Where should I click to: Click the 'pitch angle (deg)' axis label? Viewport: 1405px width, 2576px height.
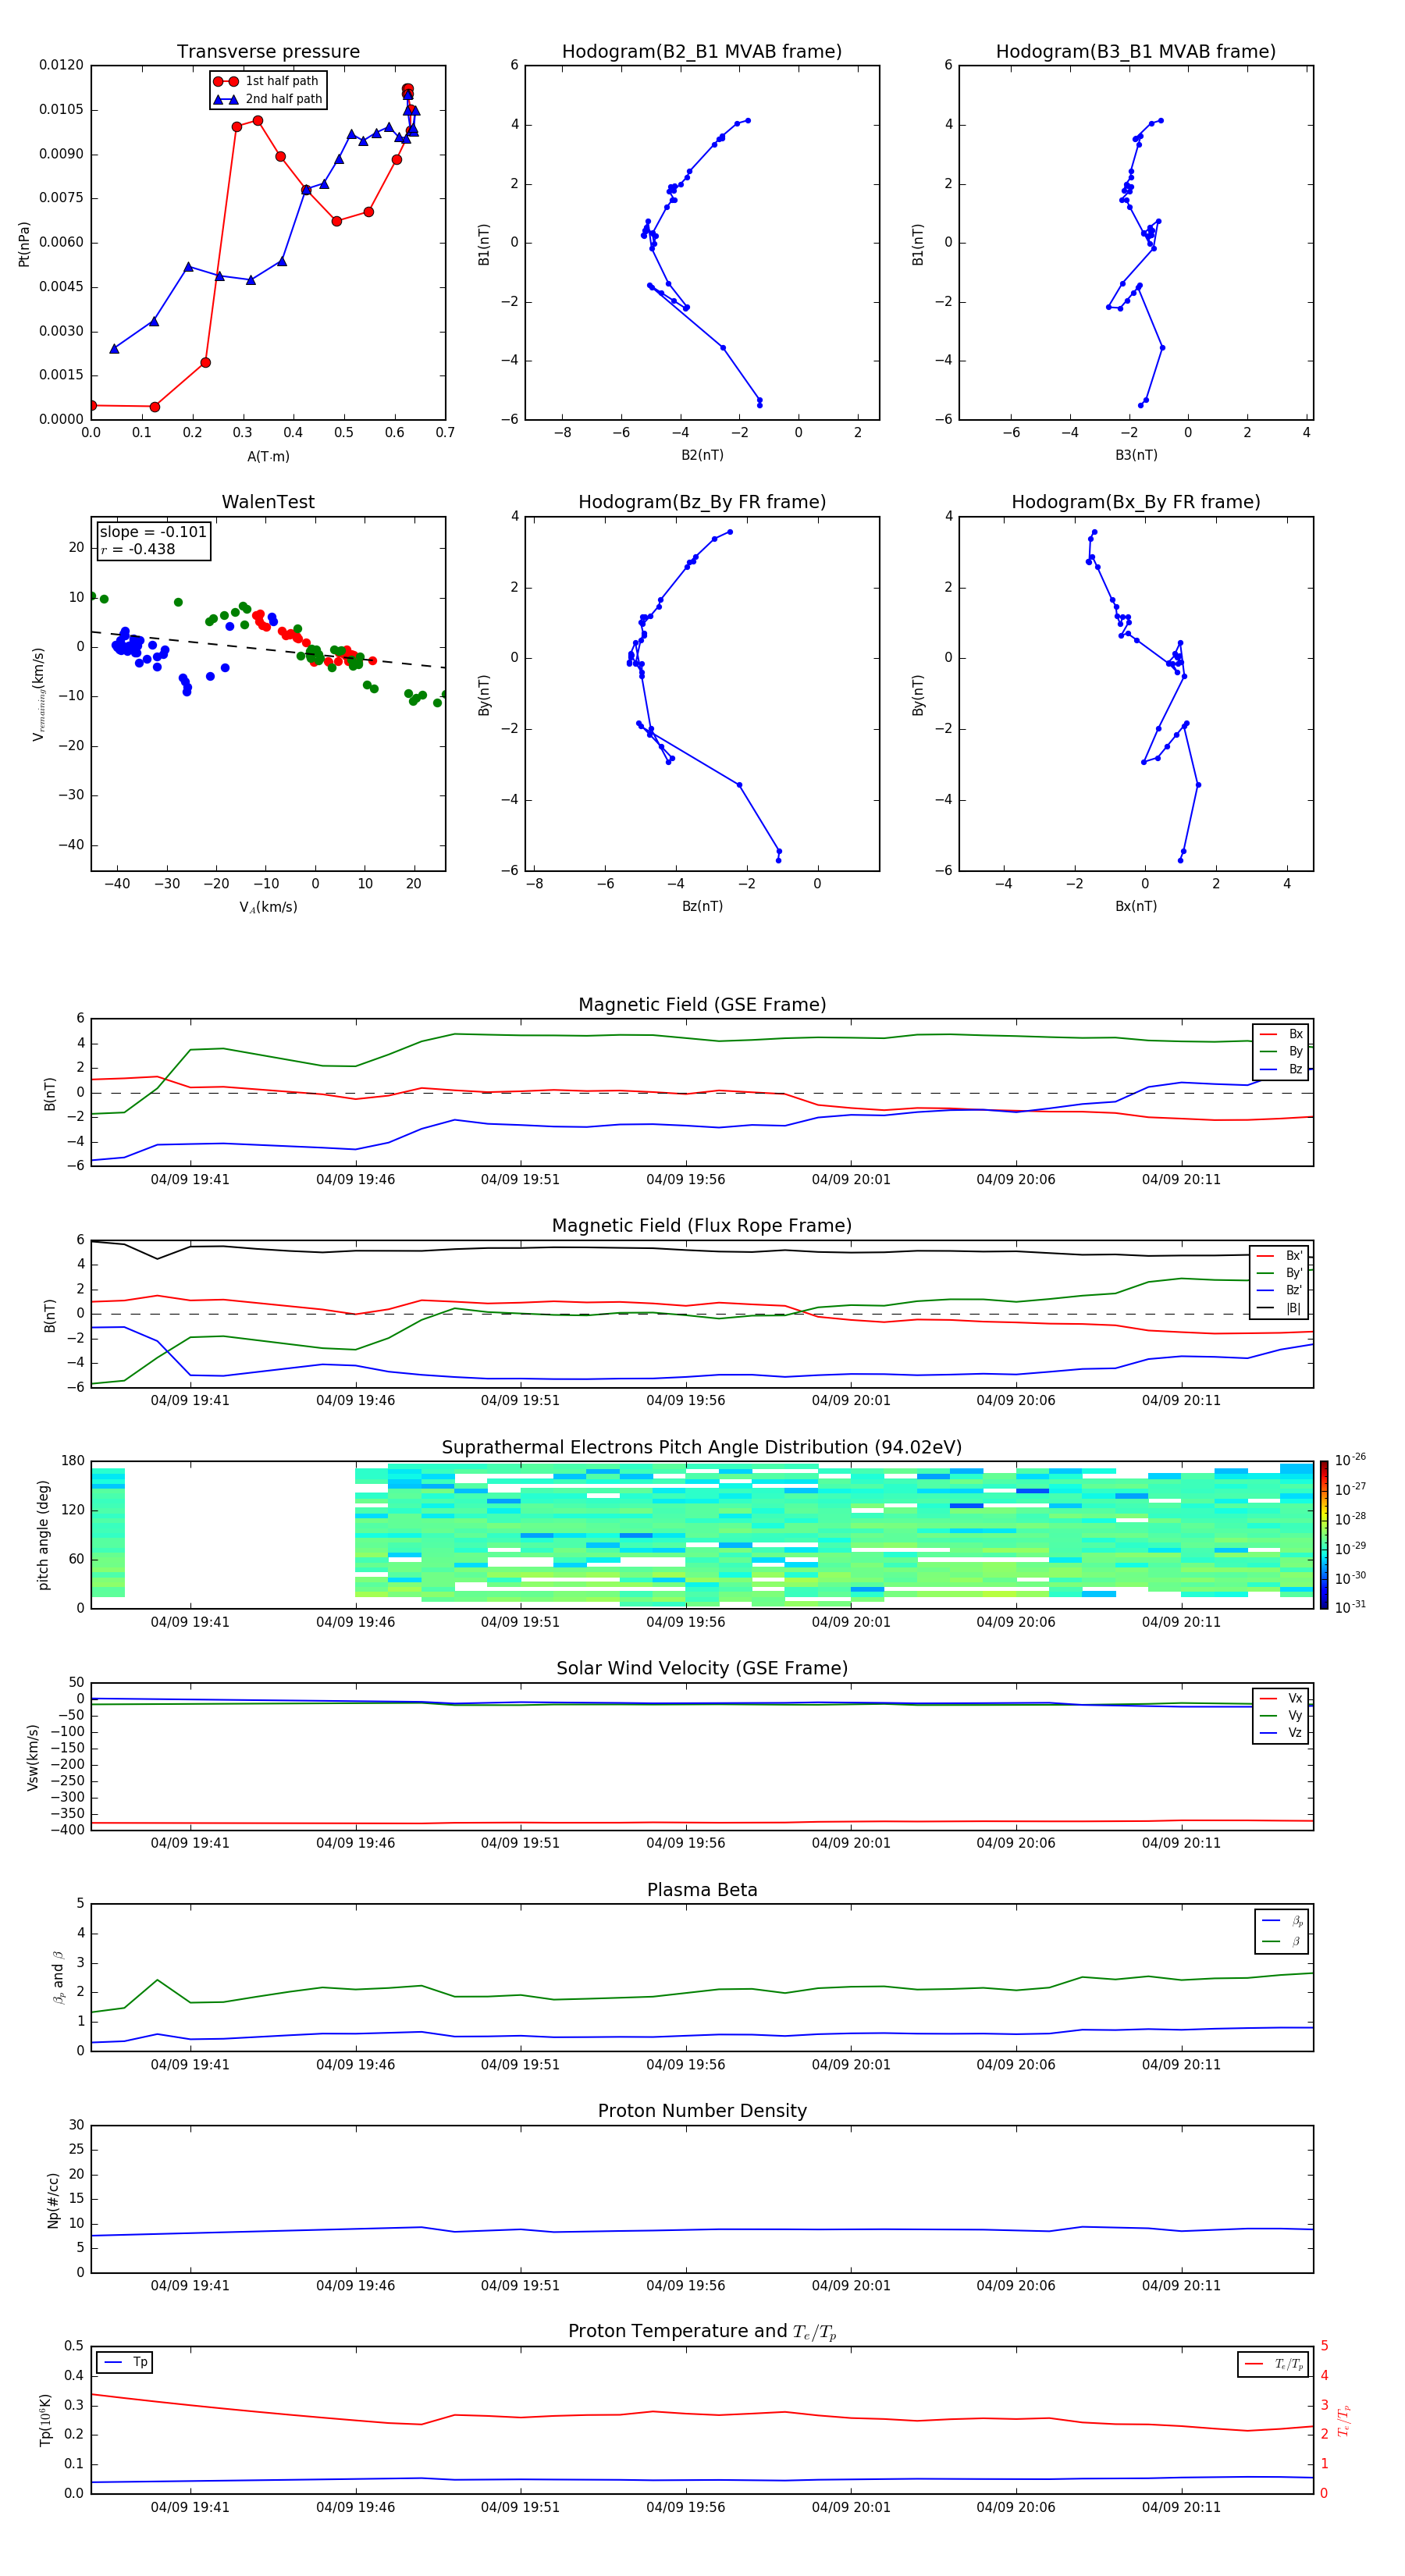click(x=43, y=1535)
